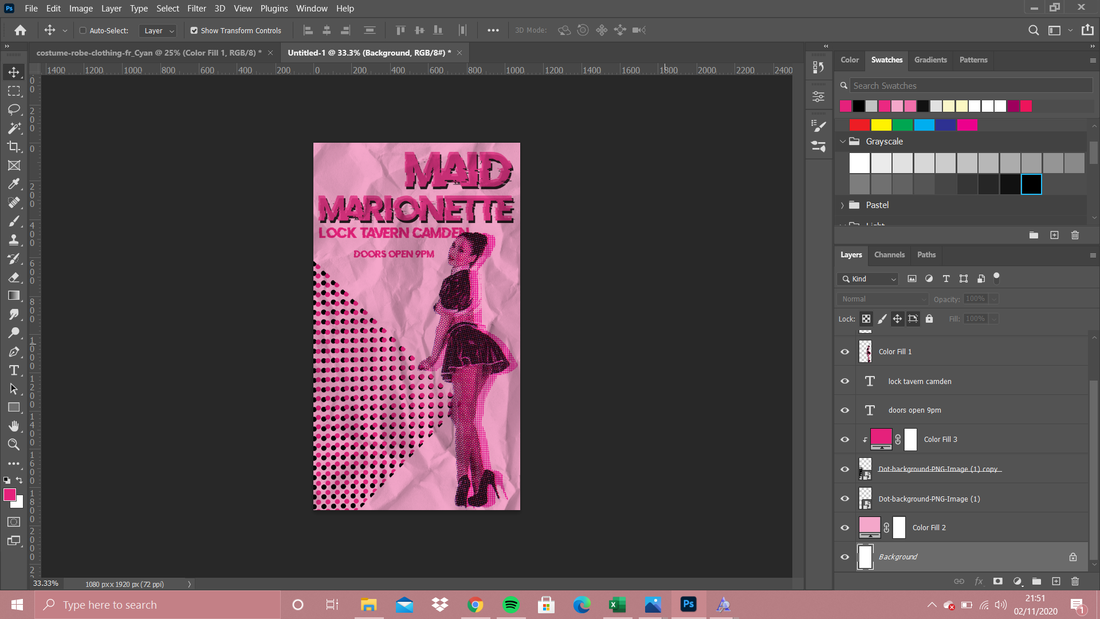The image size is (1100, 619).
Task: Switch to the Gradients tab
Action: (930, 60)
